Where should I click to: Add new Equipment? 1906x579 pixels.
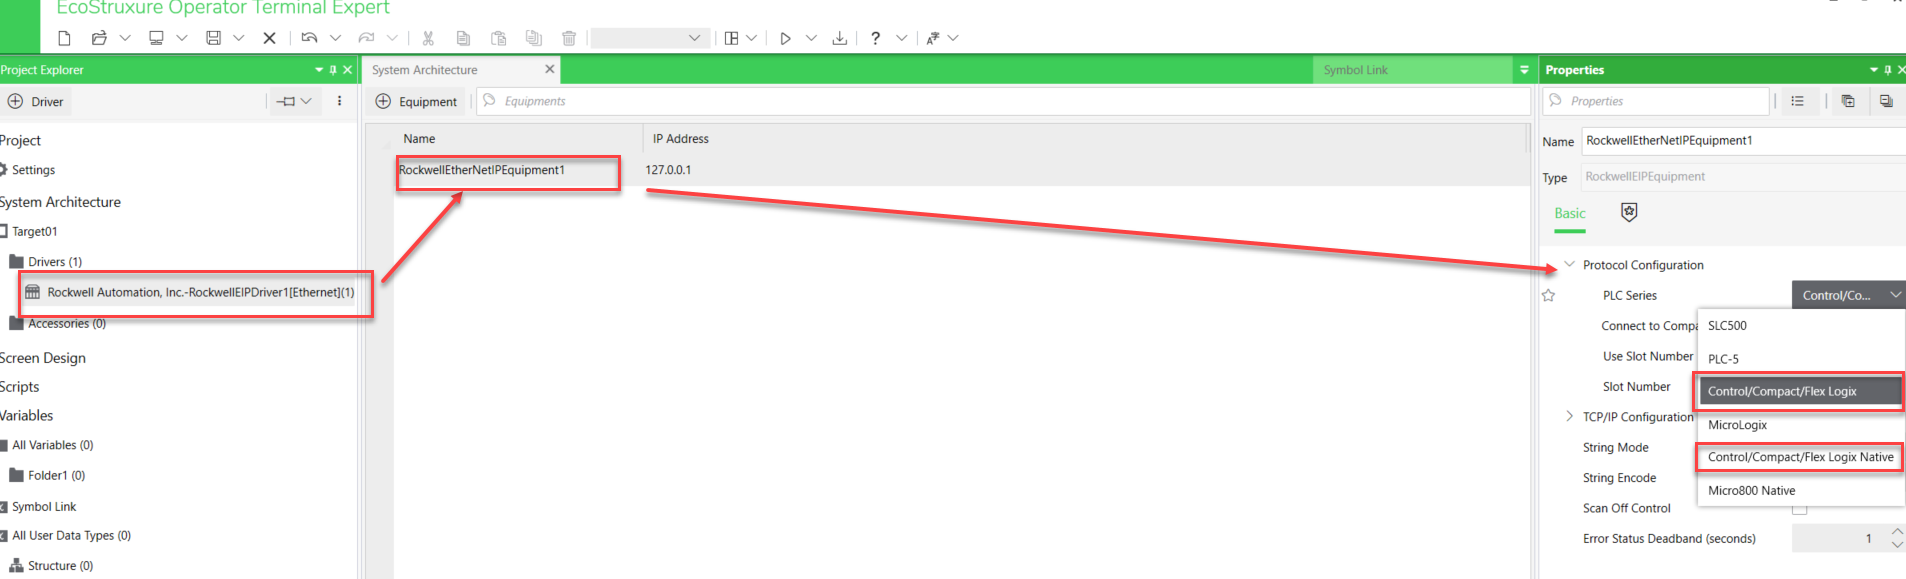pyautogui.click(x=416, y=101)
